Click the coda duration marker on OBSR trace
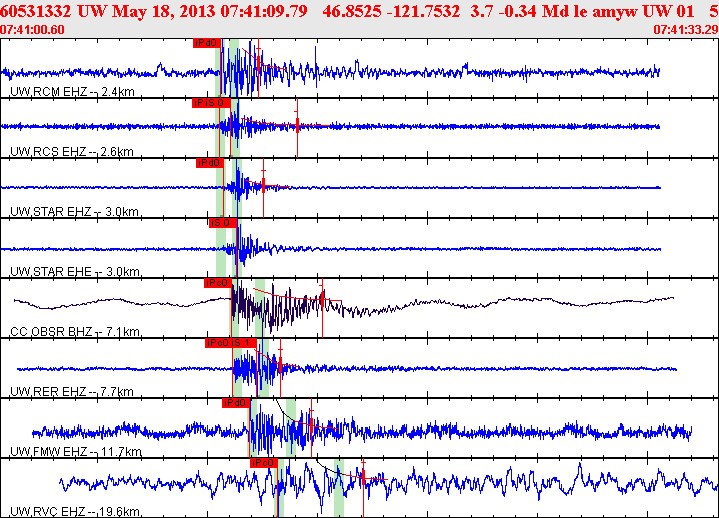719x518 pixels. pos(322,300)
